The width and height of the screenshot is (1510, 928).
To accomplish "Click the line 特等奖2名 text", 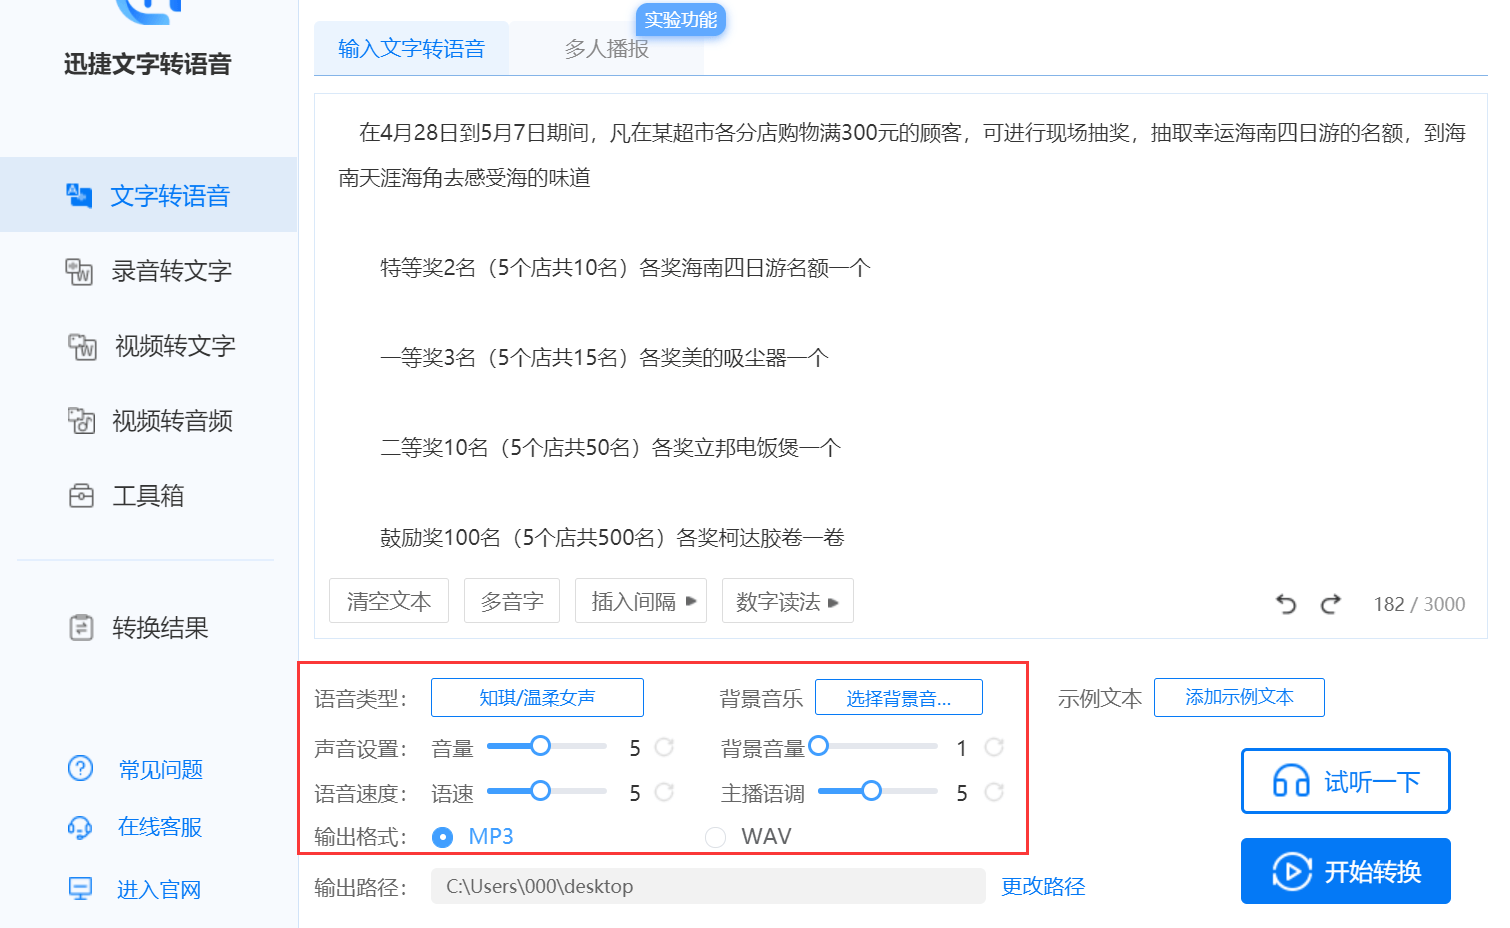I will point(625,268).
